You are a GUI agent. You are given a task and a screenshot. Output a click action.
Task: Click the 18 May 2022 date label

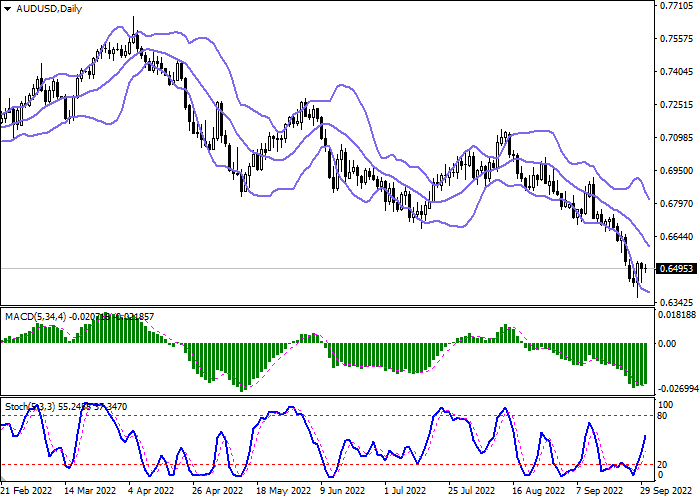[282, 492]
